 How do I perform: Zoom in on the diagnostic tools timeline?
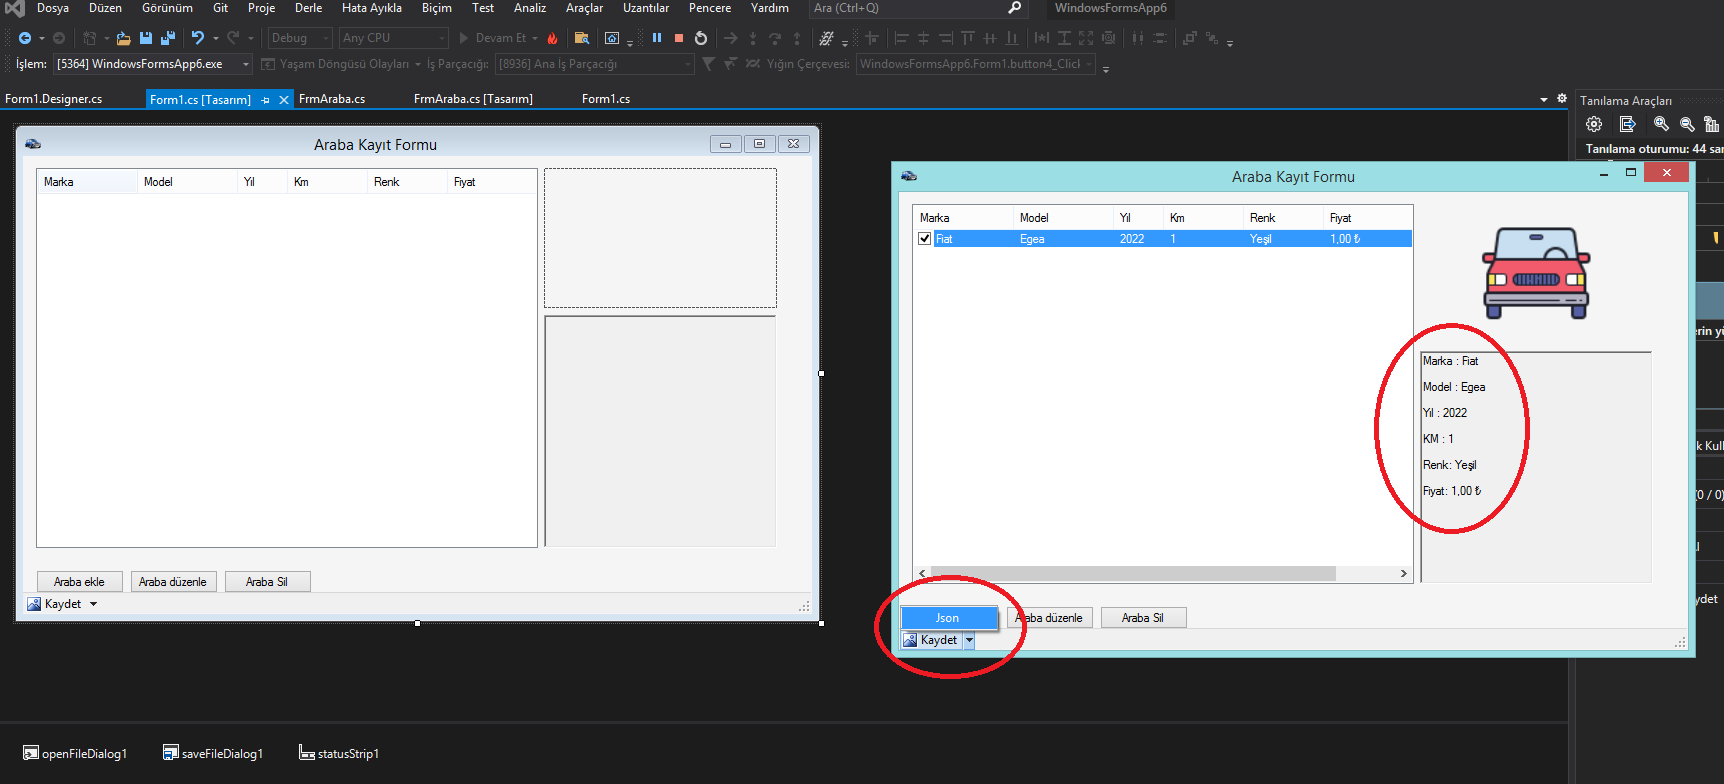pos(1661,124)
